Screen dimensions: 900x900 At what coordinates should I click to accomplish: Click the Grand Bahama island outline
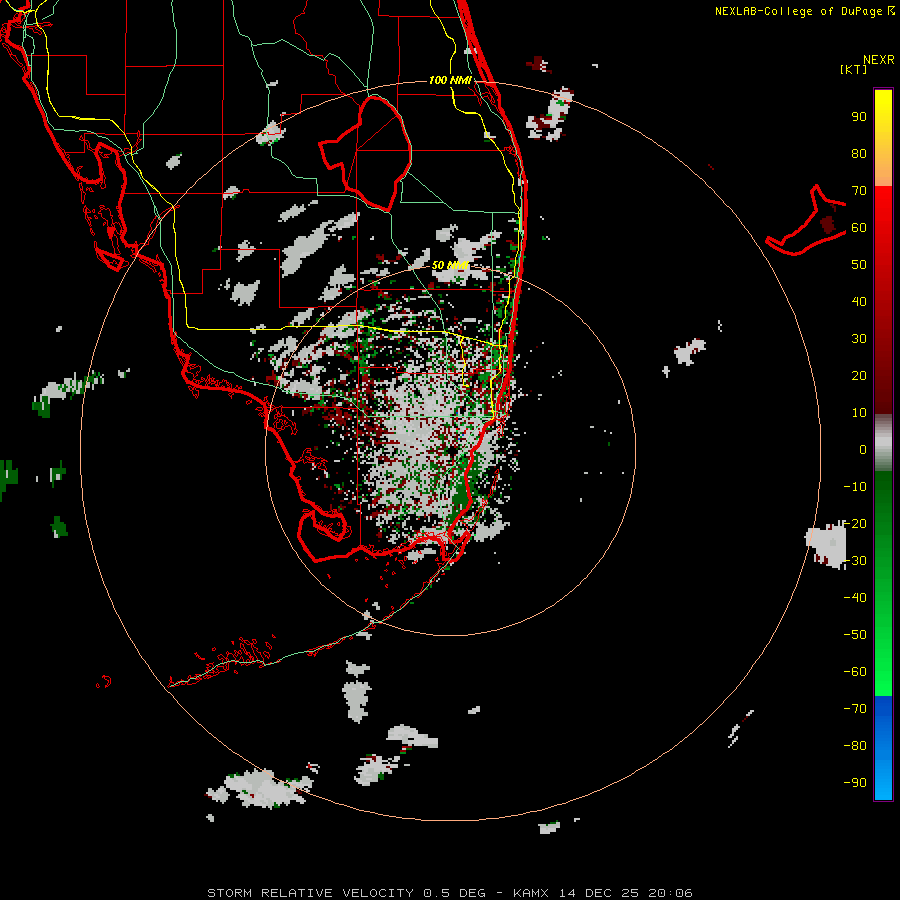pos(806,221)
